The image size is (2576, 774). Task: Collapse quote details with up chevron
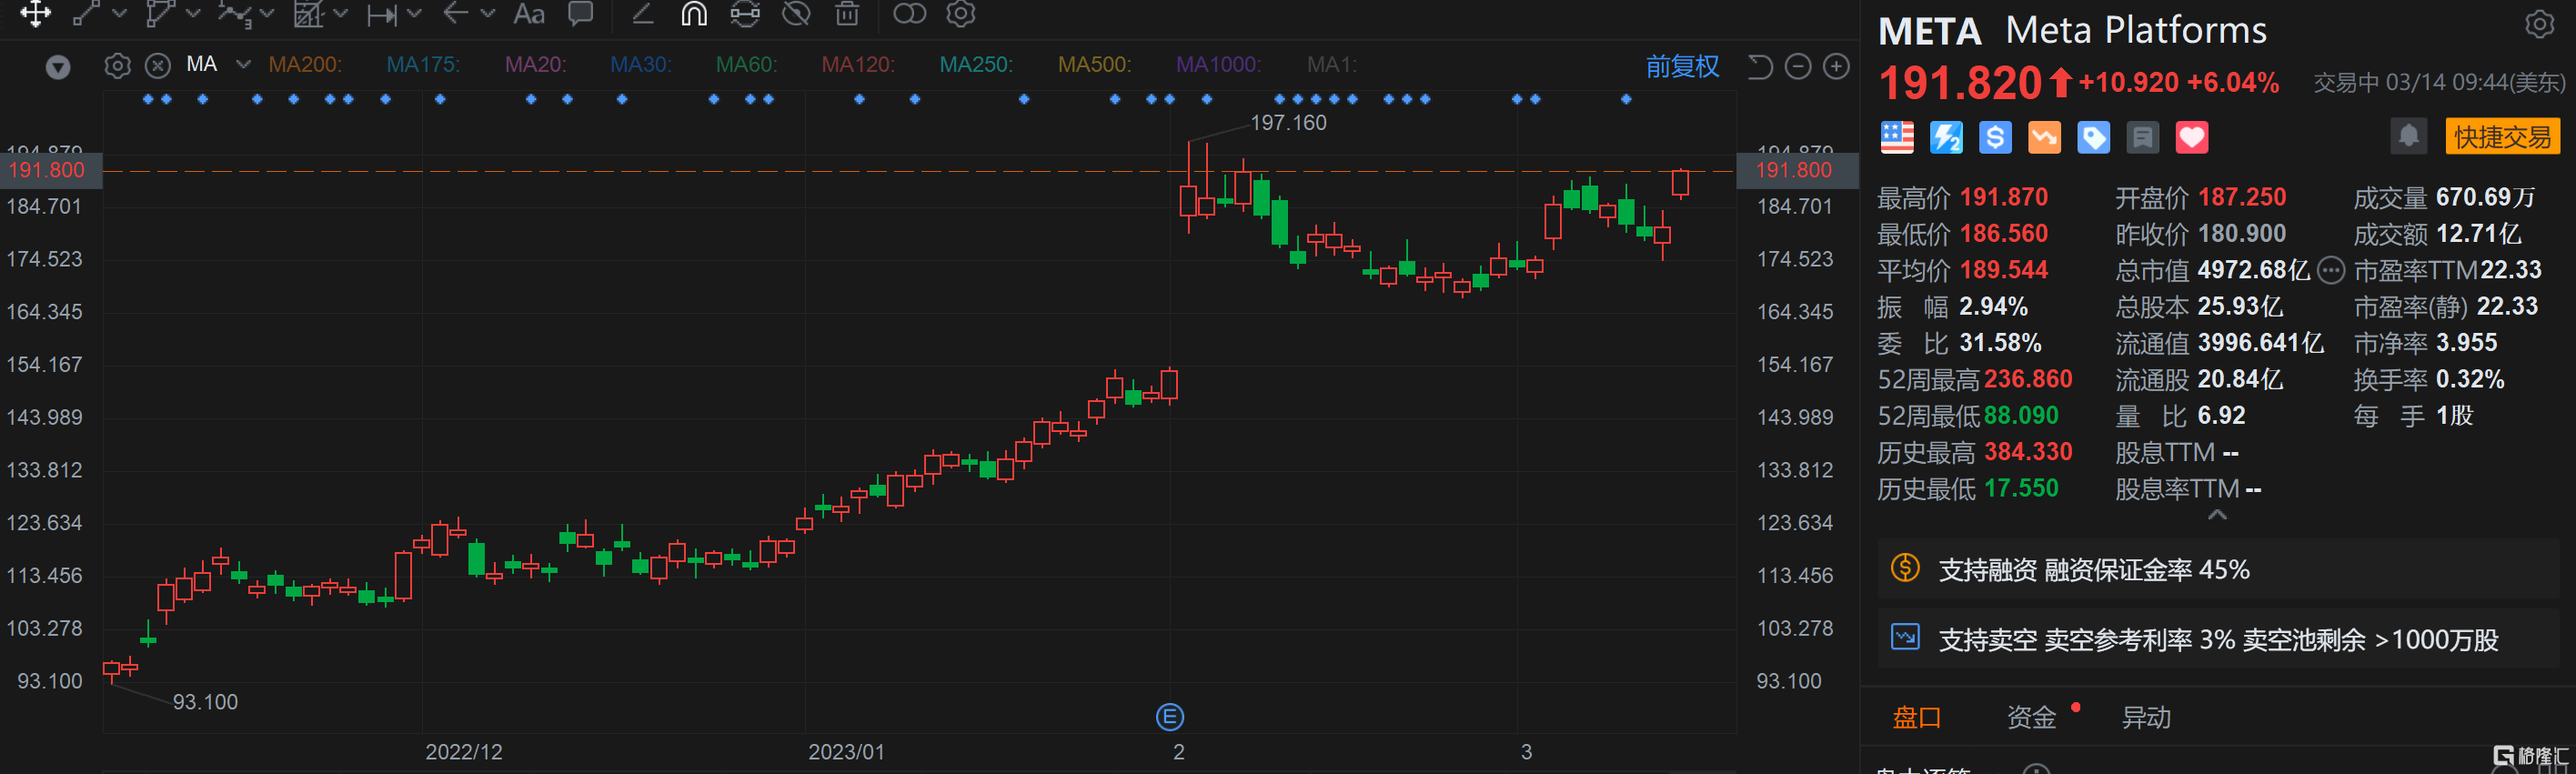[x=2217, y=514]
